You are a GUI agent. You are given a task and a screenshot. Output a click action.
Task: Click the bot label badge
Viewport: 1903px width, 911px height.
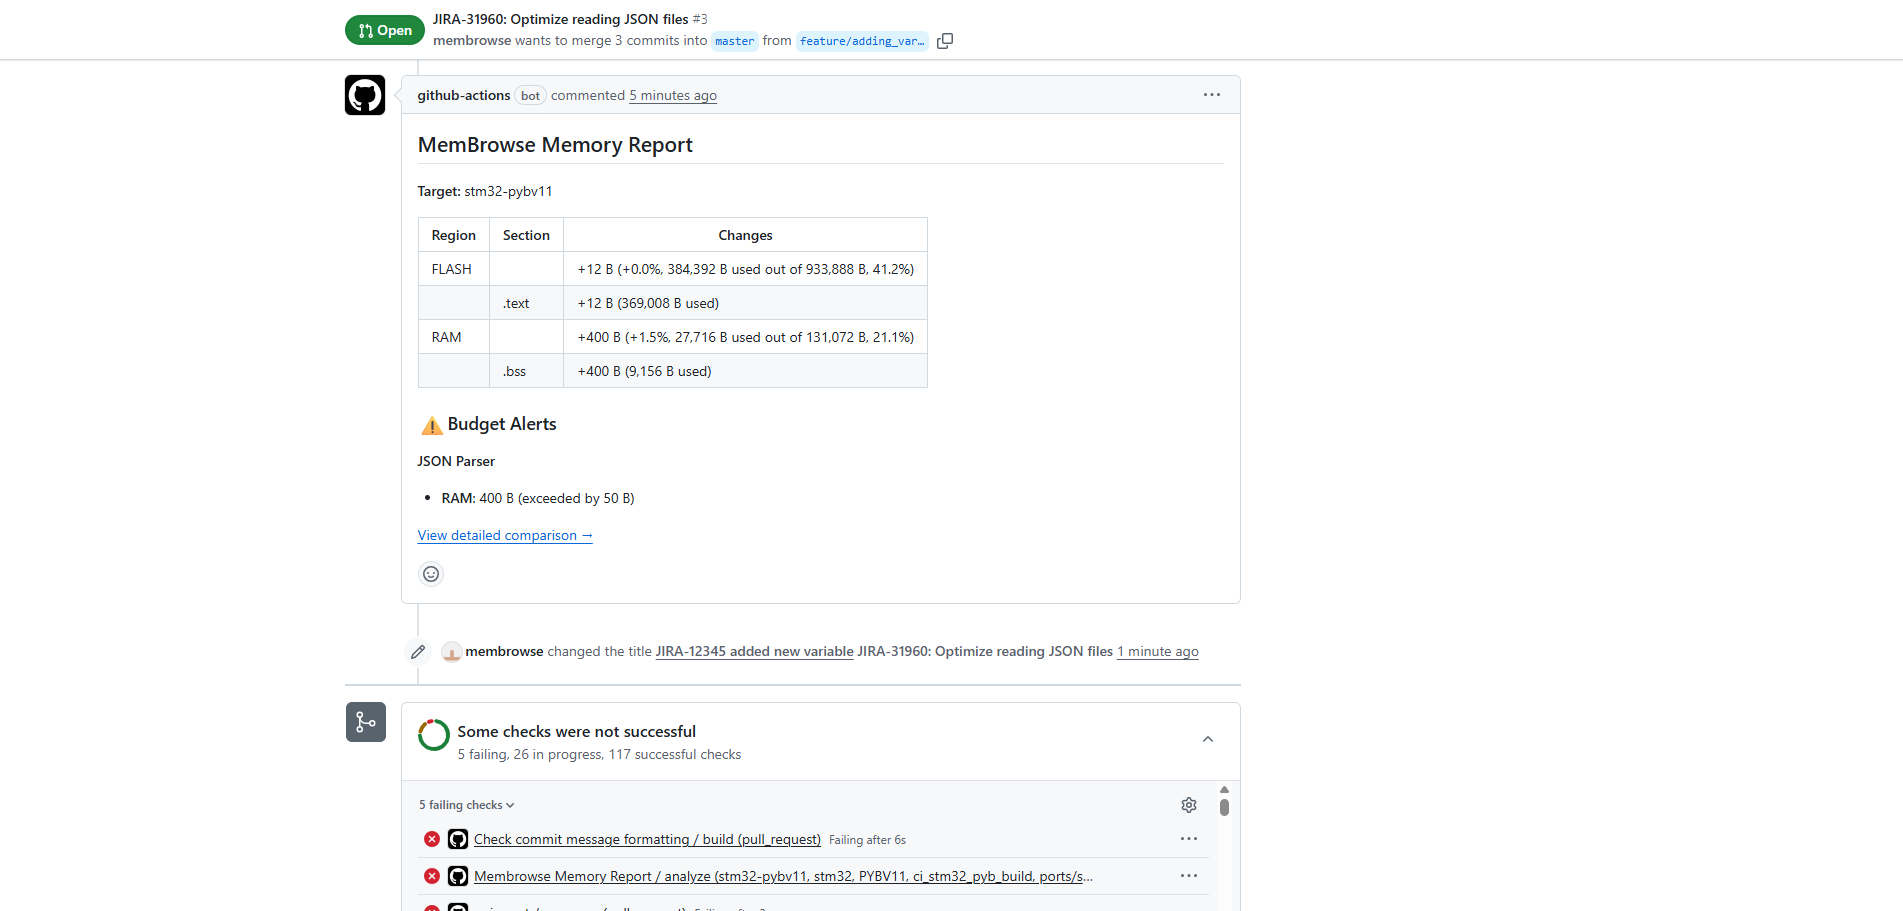[x=530, y=96]
